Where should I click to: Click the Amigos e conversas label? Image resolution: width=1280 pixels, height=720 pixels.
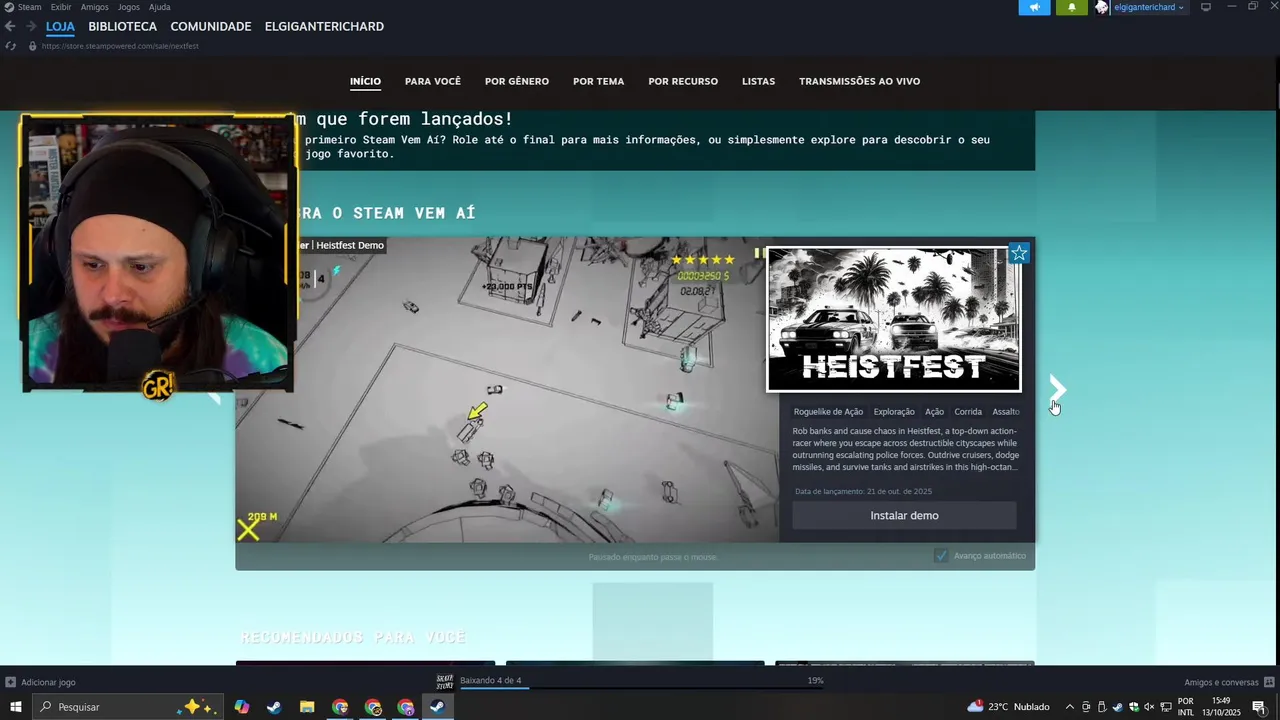tap(1221, 682)
